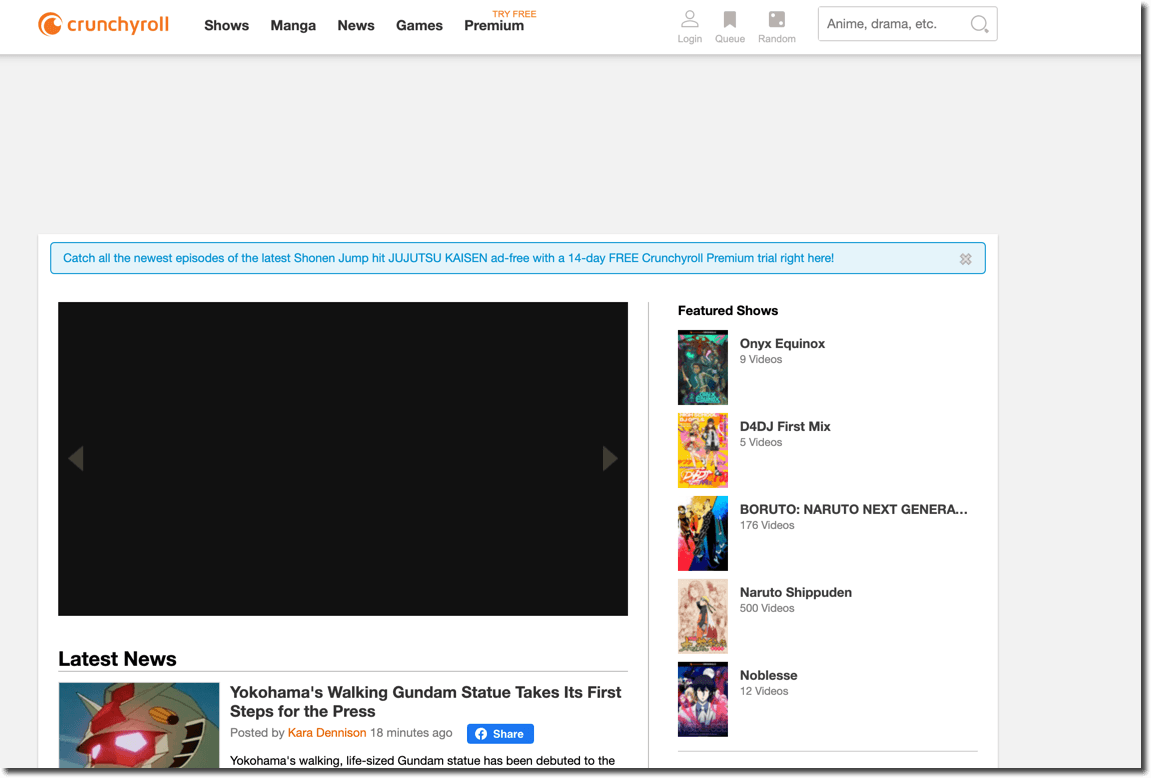Viewport: 1151px width, 778px height.
Task: Open the Naruto Shippuden title link
Action: (x=796, y=592)
